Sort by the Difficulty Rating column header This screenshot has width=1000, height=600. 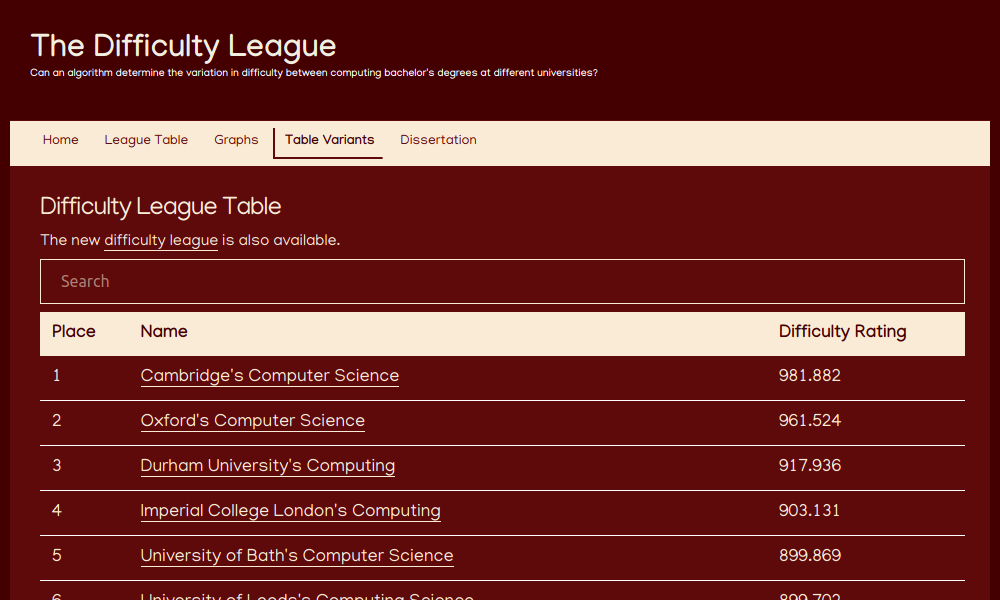842,332
